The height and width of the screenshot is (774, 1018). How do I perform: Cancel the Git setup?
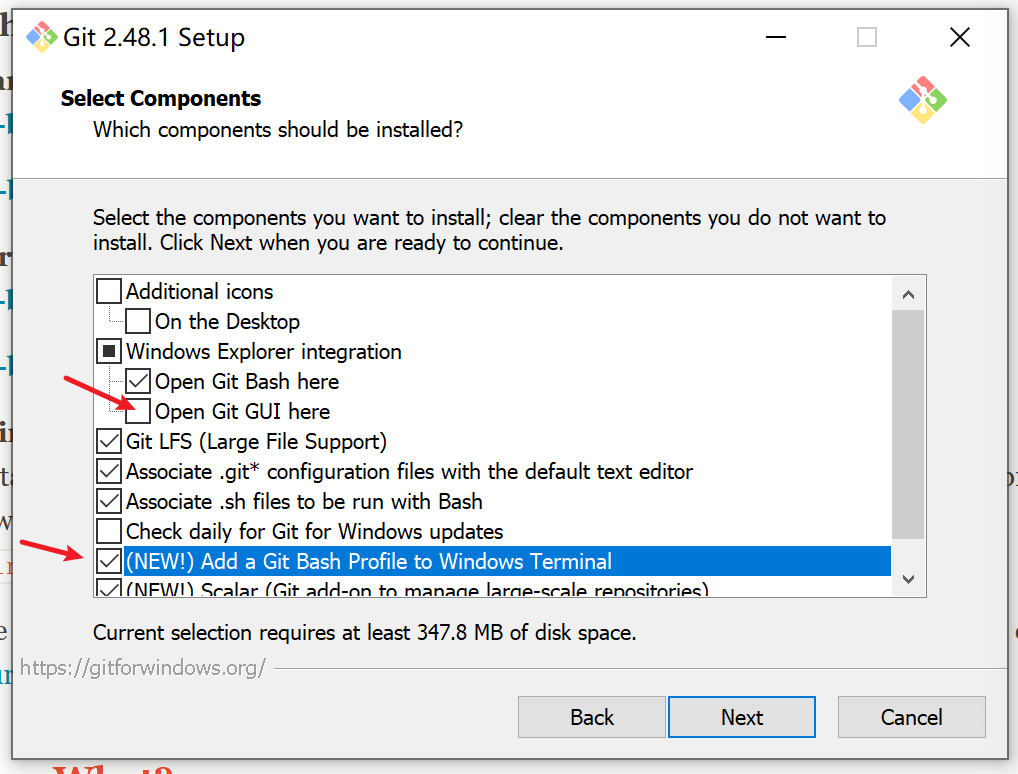coord(912,717)
